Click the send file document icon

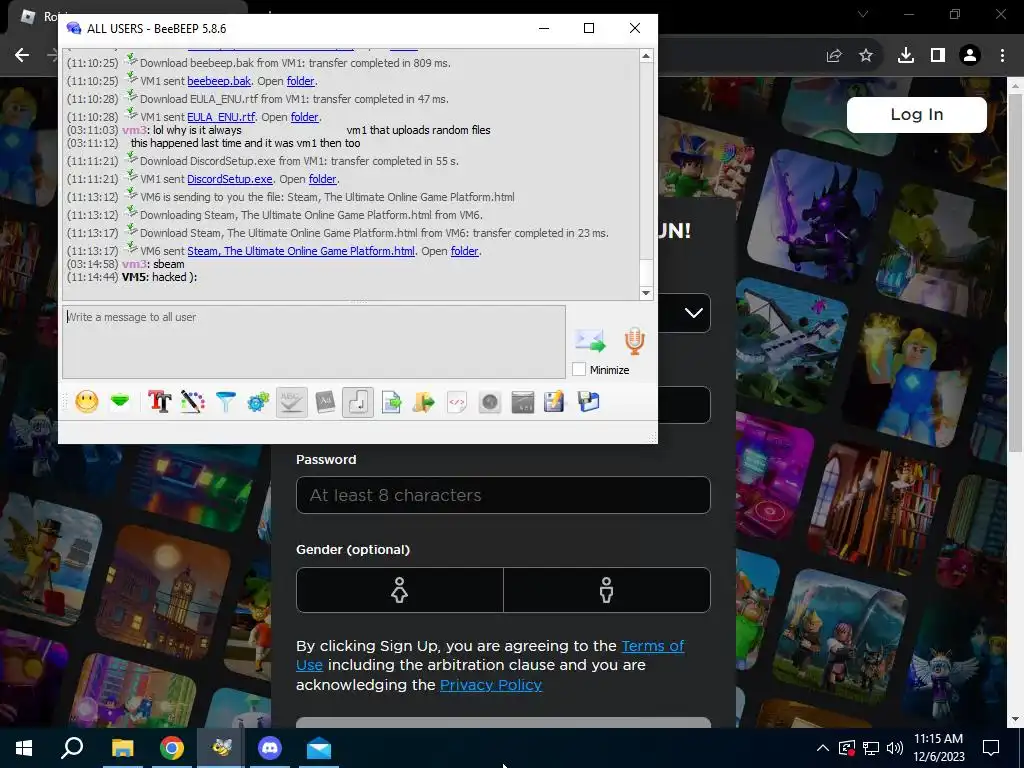(x=391, y=402)
